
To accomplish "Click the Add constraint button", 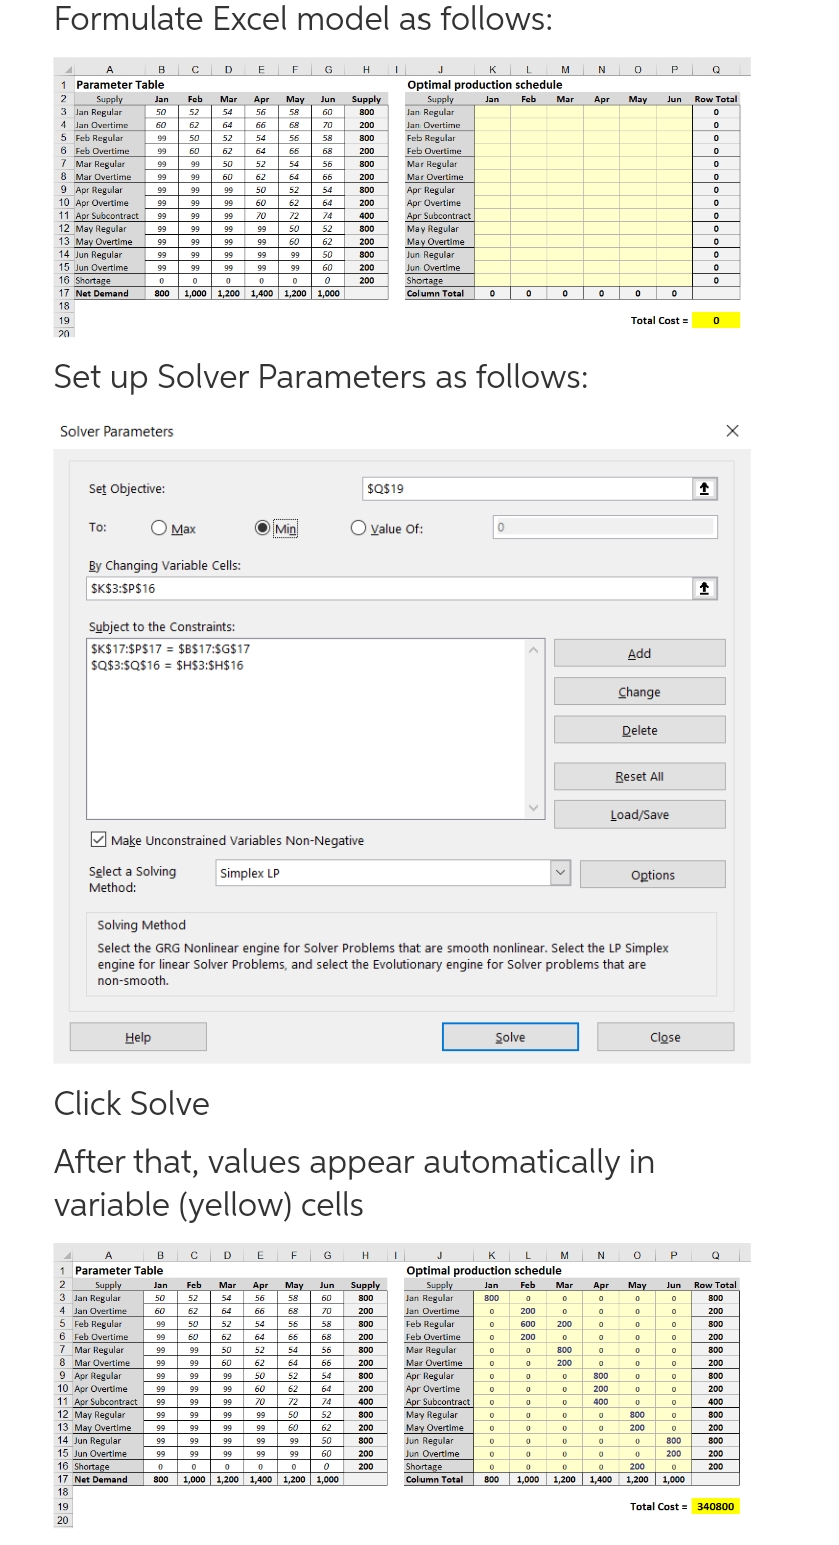I will click(639, 653).
